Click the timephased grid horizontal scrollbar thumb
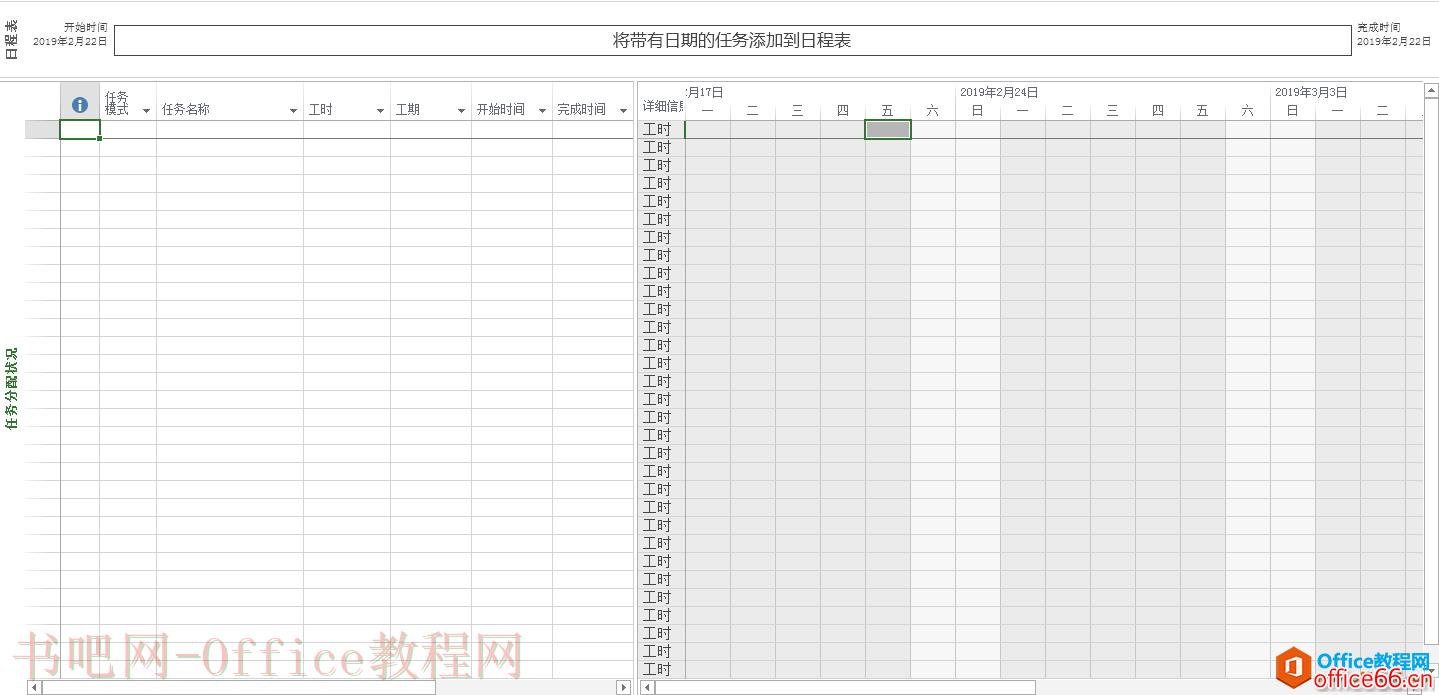1439x695 pixels. coord(845,687)
